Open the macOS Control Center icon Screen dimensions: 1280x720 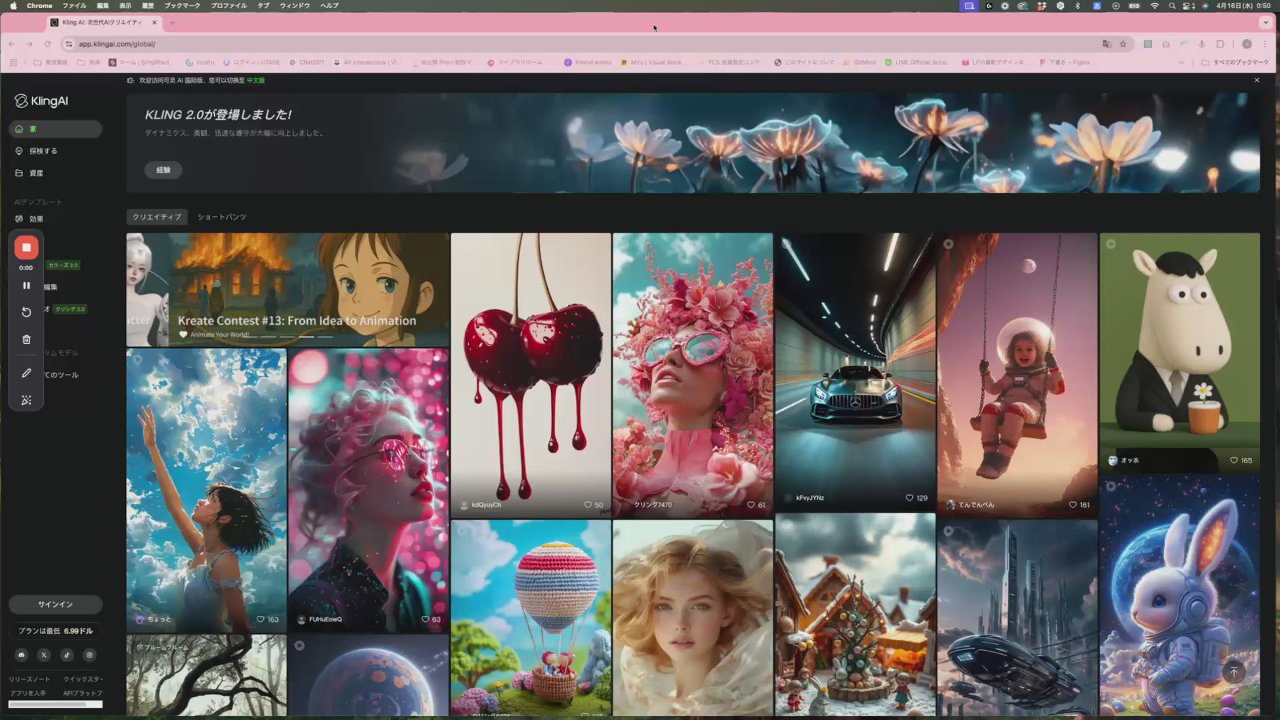pos(1188,6)
